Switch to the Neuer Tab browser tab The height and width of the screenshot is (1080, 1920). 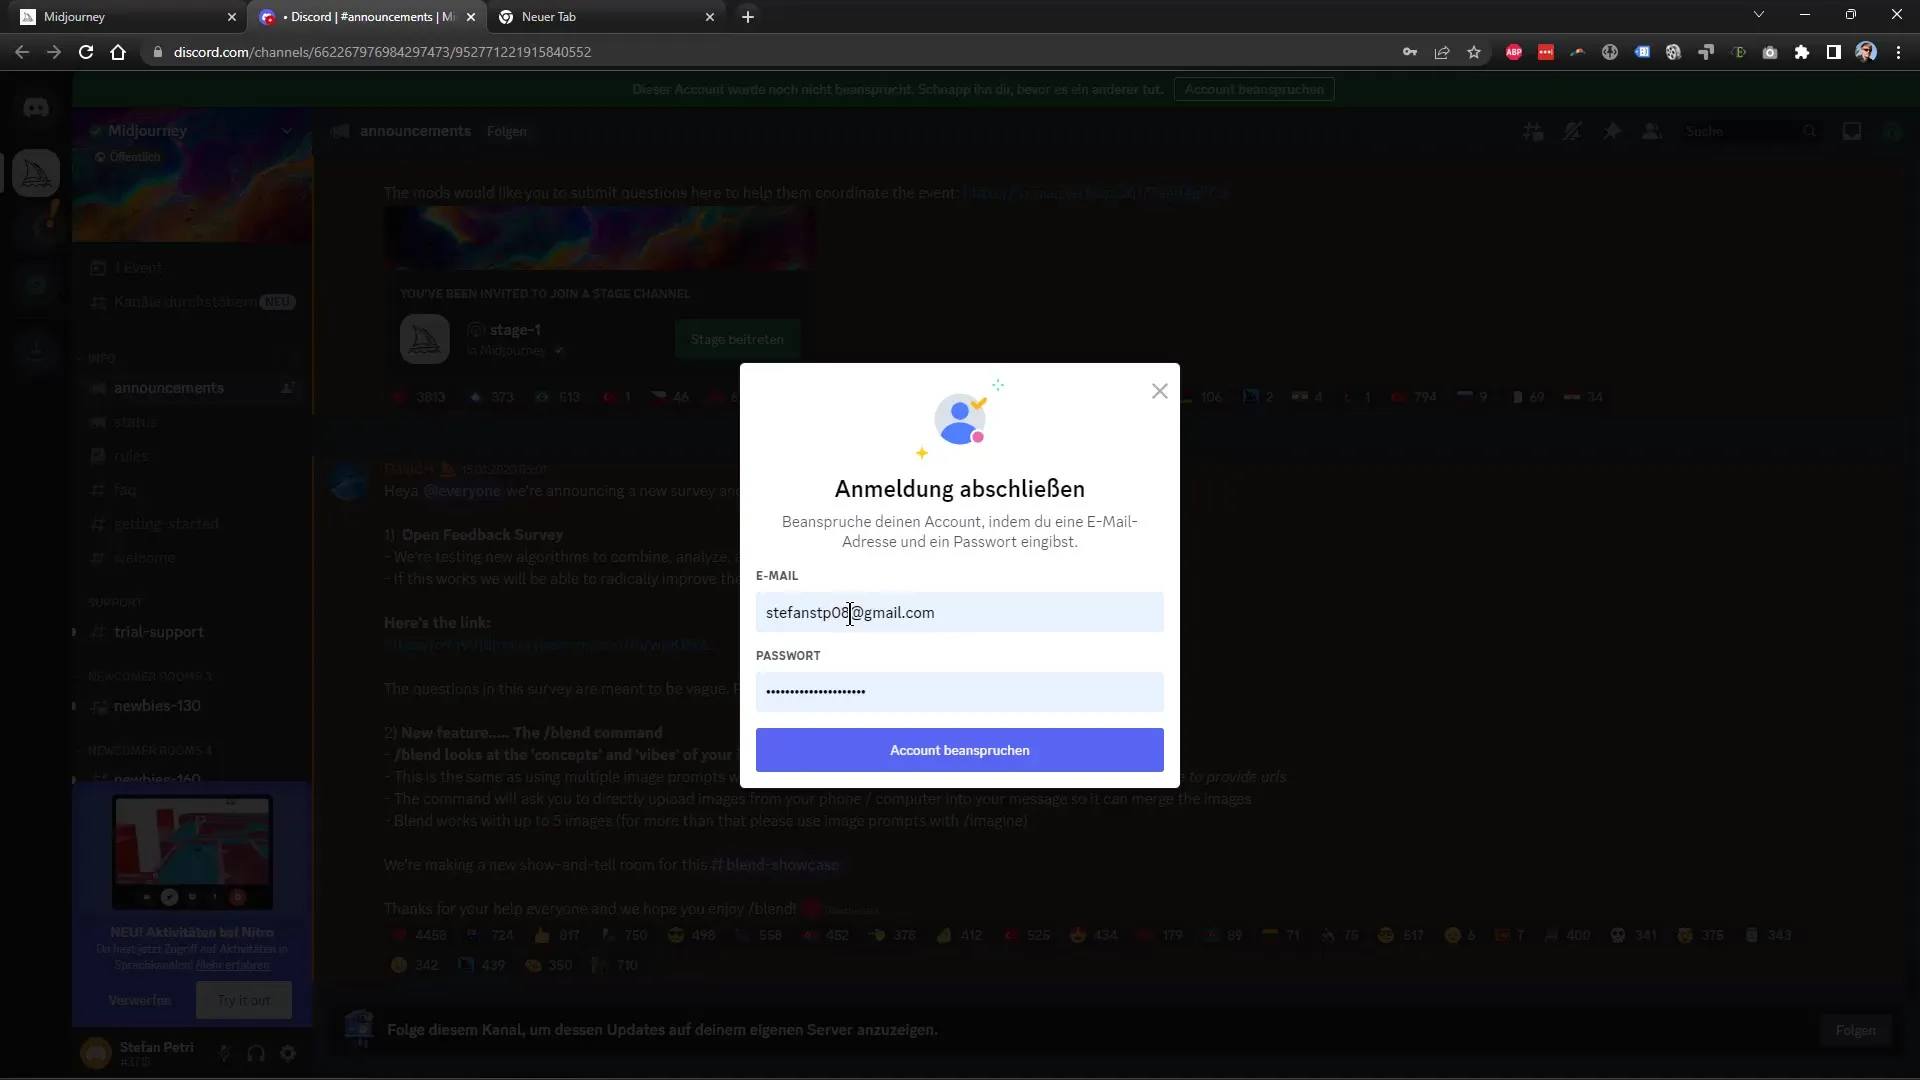(x=605, y=17)
